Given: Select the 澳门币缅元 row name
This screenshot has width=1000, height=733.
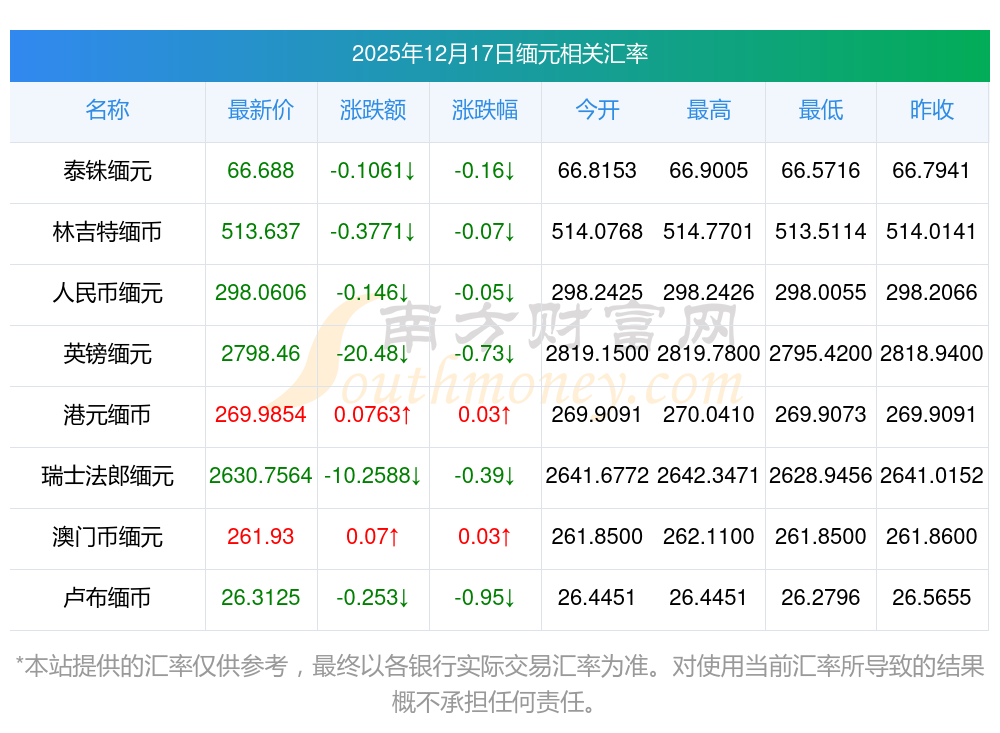Looking at the screenshot, I should [x=107, y=537].
